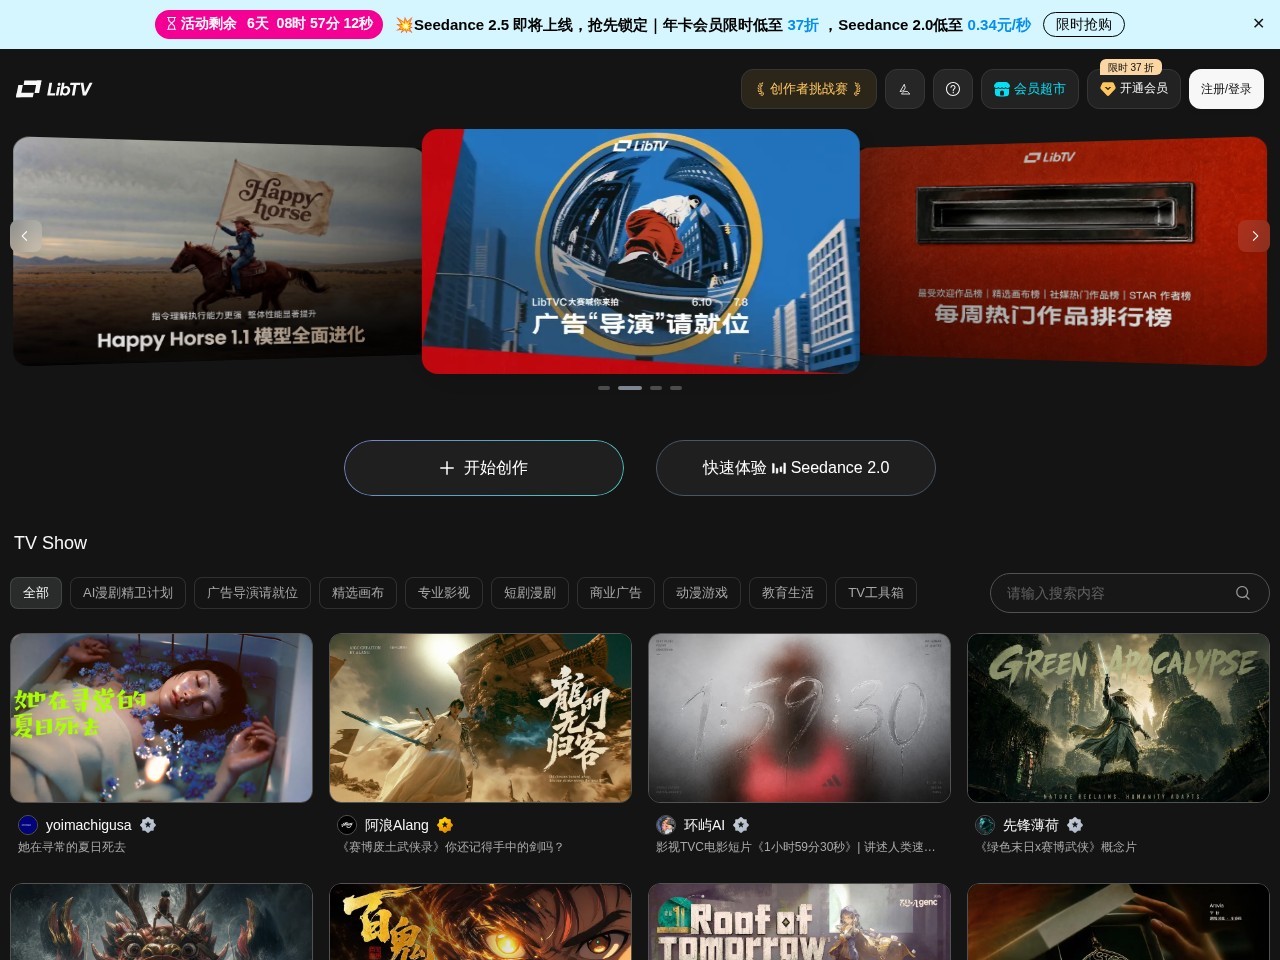Select the fourth carousel indicator dot
This screenshot has width=1280, height=960.
pos(676,388)
